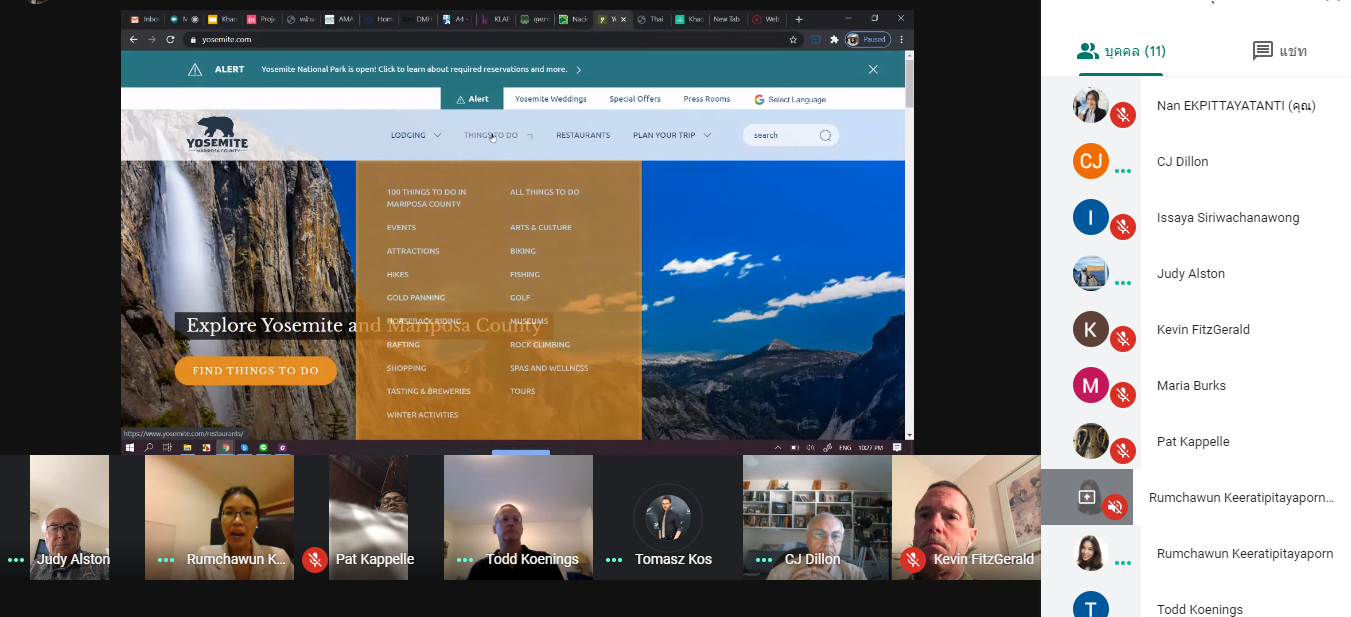Image resolution: width=1351 pixels, height=617 pixels.
Task: Switch to the แชท (chat) tab
Action: click(1280, 51)
